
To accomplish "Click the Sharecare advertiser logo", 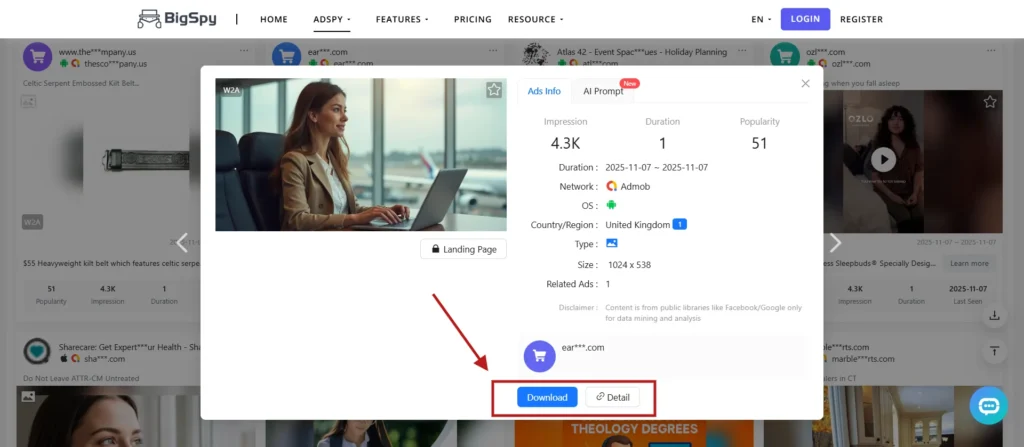I will 37,351.
